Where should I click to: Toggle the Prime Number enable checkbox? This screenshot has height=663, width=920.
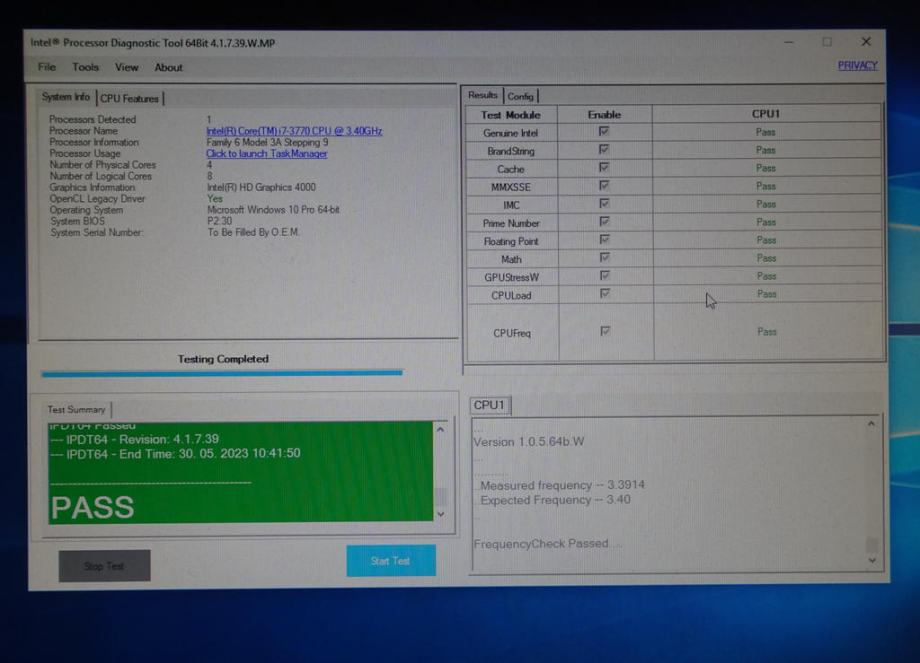point(604,222)
